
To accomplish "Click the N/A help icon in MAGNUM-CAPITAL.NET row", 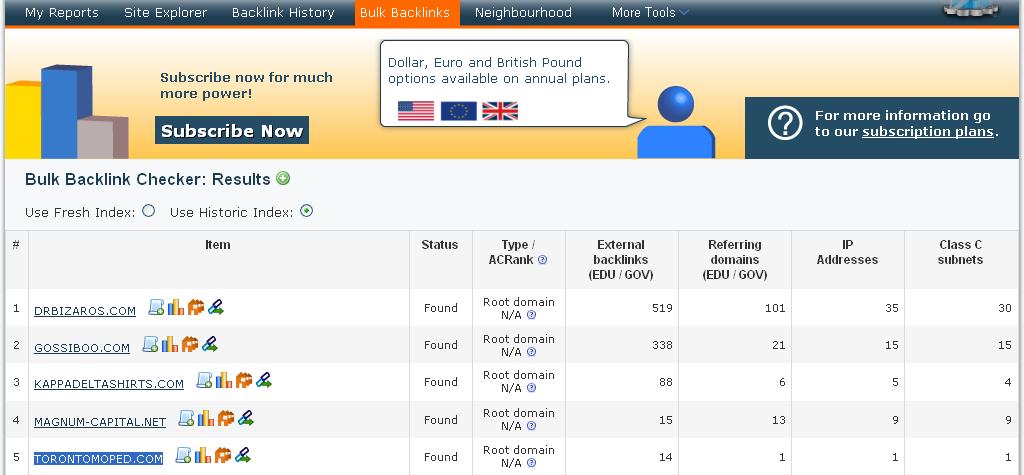I will 531,426.
